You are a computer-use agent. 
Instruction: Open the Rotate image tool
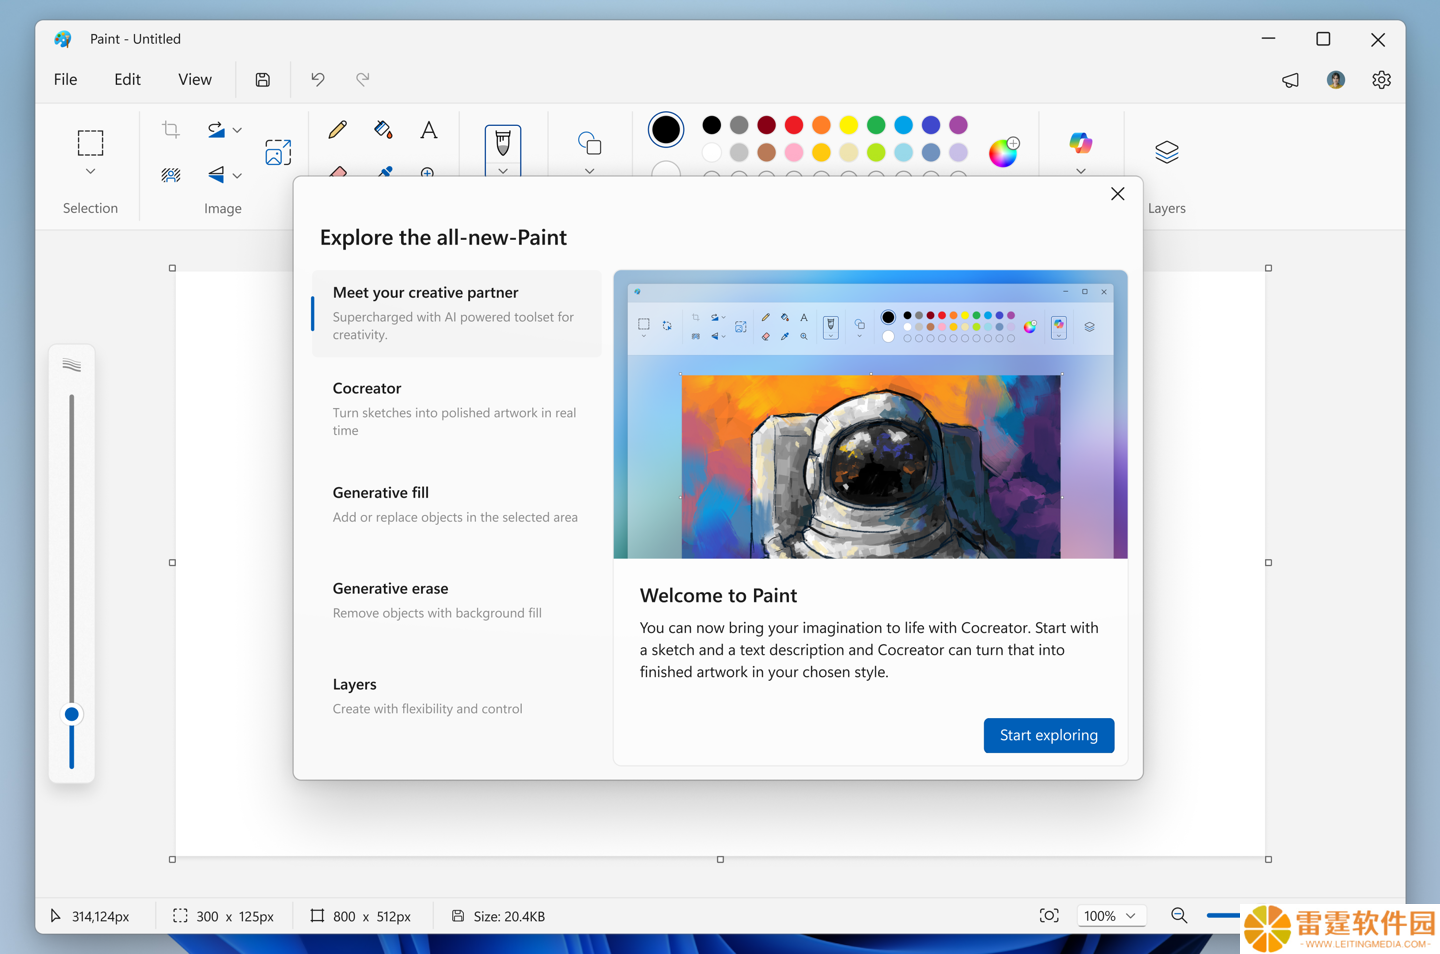point(216,130)
